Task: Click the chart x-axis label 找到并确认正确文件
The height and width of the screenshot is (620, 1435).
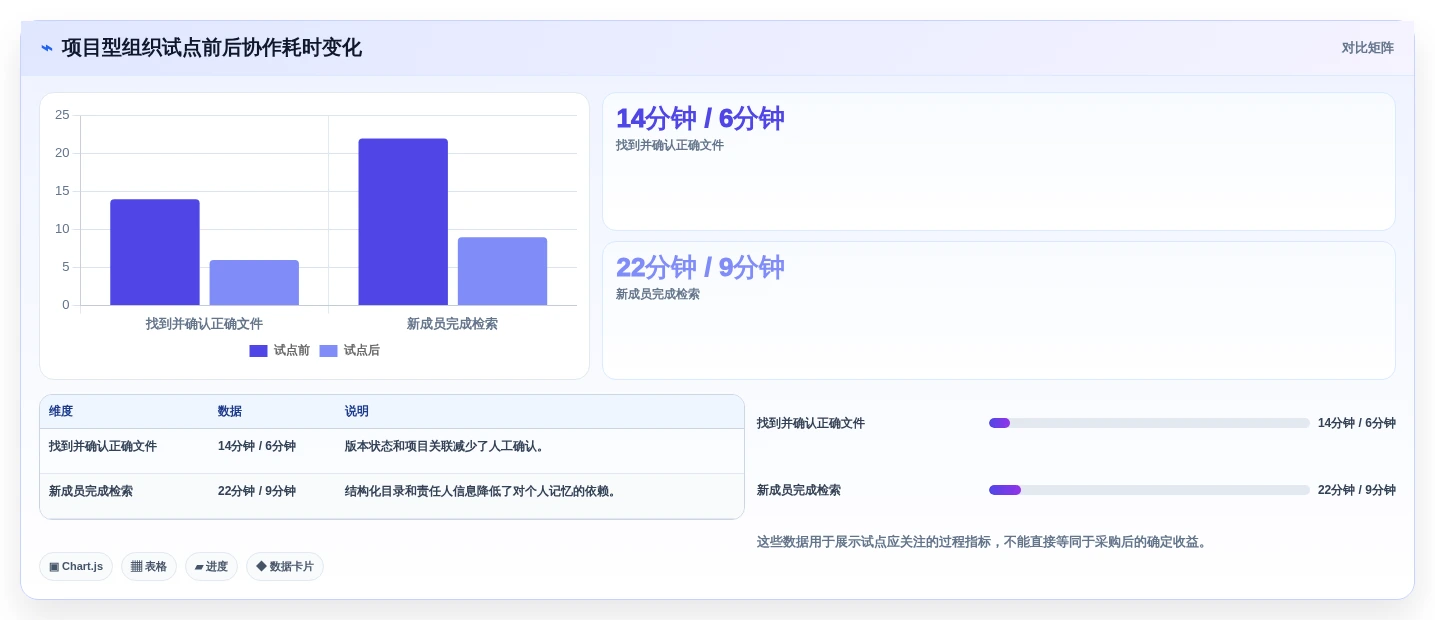Action: pos(204,324)
